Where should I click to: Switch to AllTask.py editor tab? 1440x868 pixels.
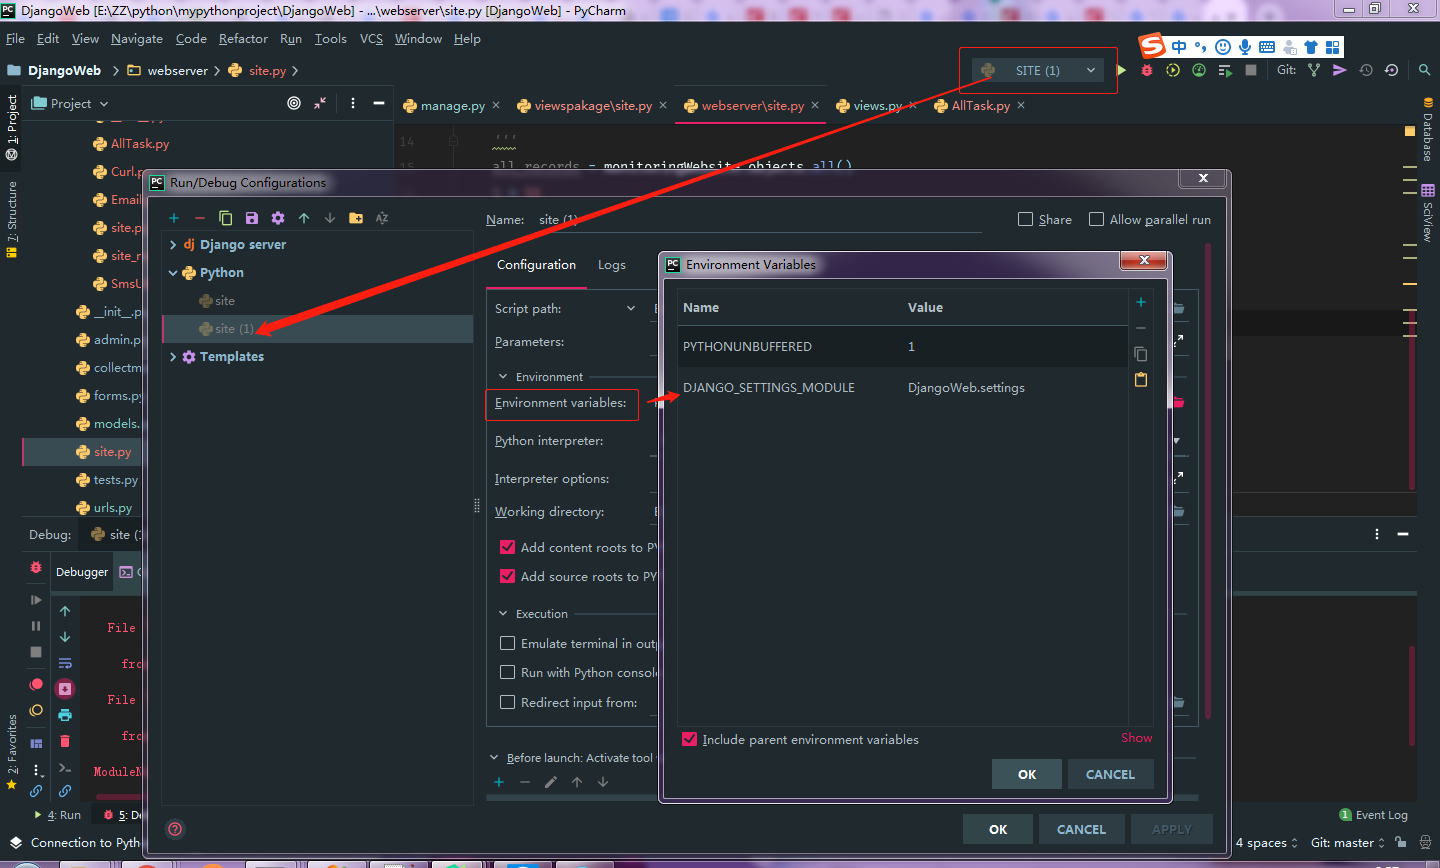[981, 105]
